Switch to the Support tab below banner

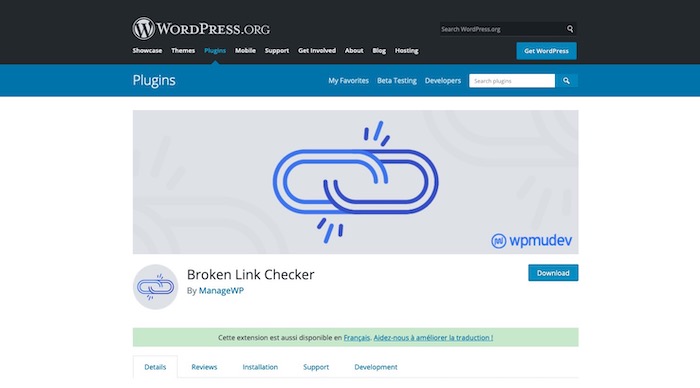316,367
